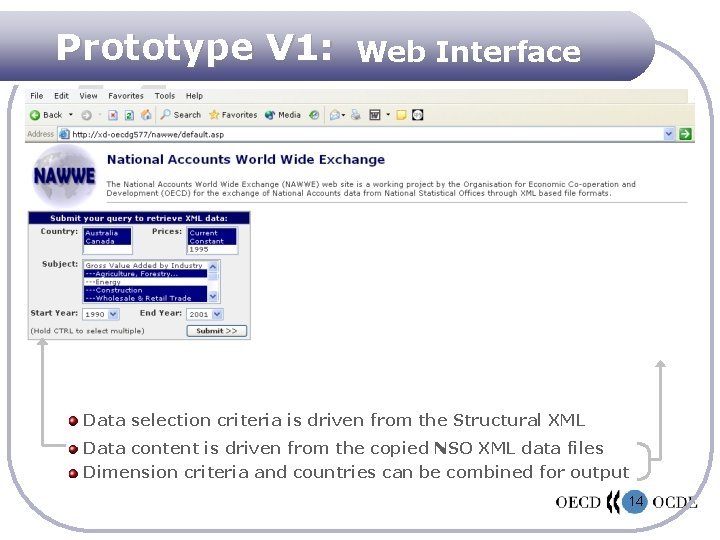Screen dimensions: 720x540
Task: Stop page loading with red X icon
Action: click(x=113, y=115)
